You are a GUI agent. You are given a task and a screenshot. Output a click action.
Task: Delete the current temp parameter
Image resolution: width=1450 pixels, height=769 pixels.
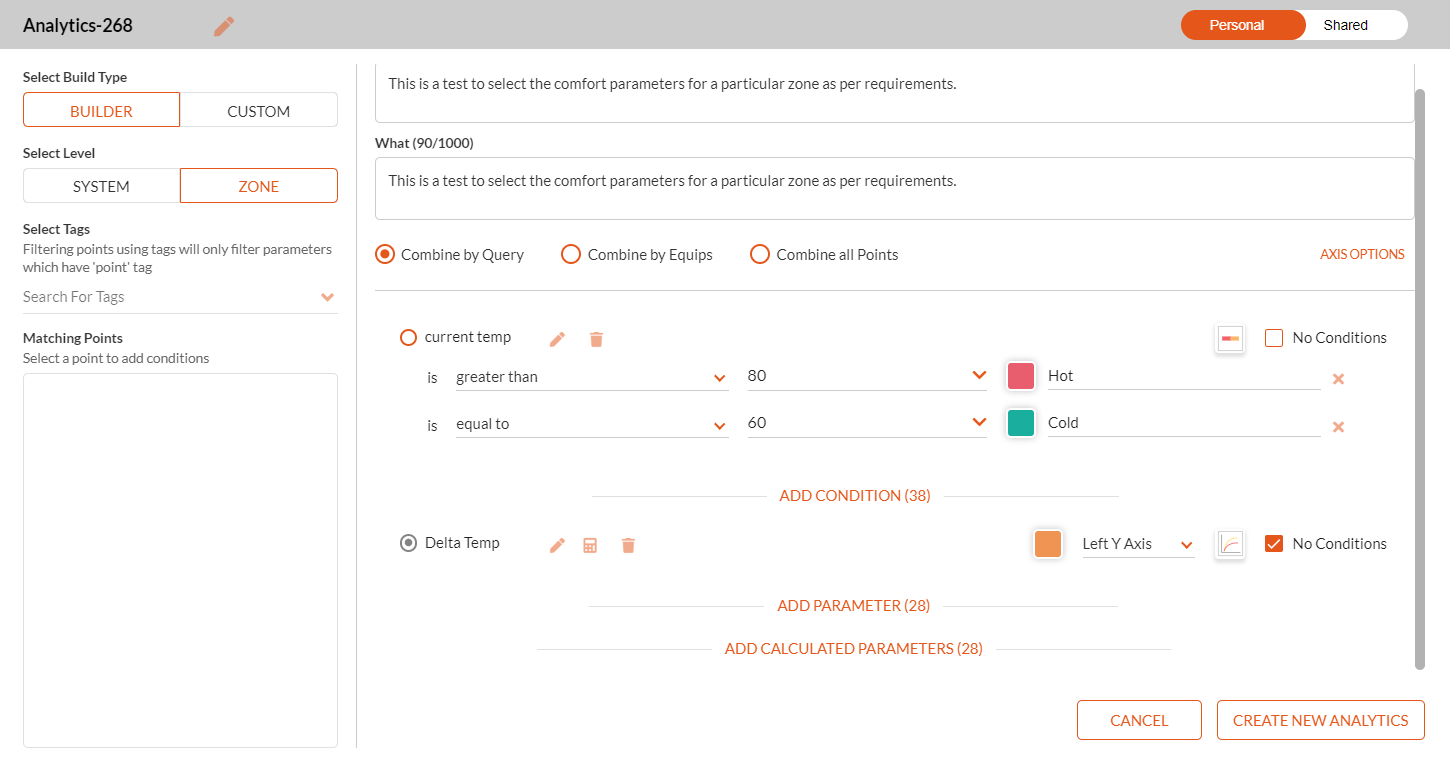596,339
